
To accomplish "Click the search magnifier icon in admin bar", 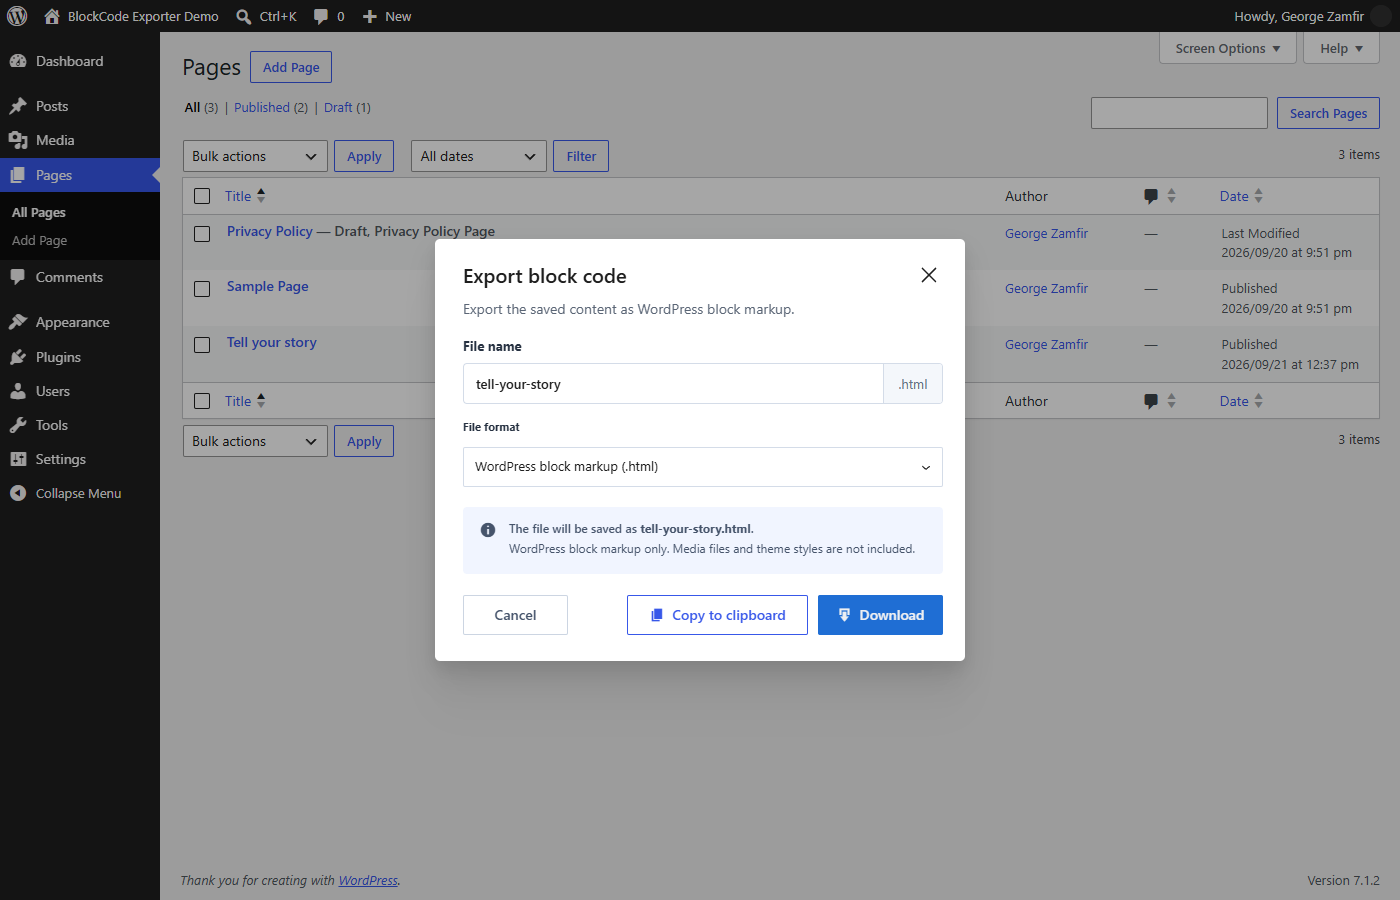I will click(x=243, y=16).
